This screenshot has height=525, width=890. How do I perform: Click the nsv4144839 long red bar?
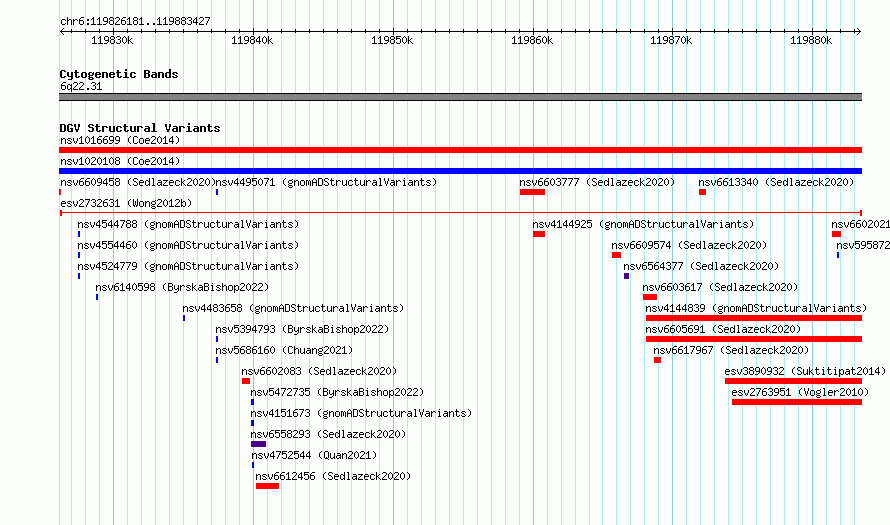[x=754, y=318]
